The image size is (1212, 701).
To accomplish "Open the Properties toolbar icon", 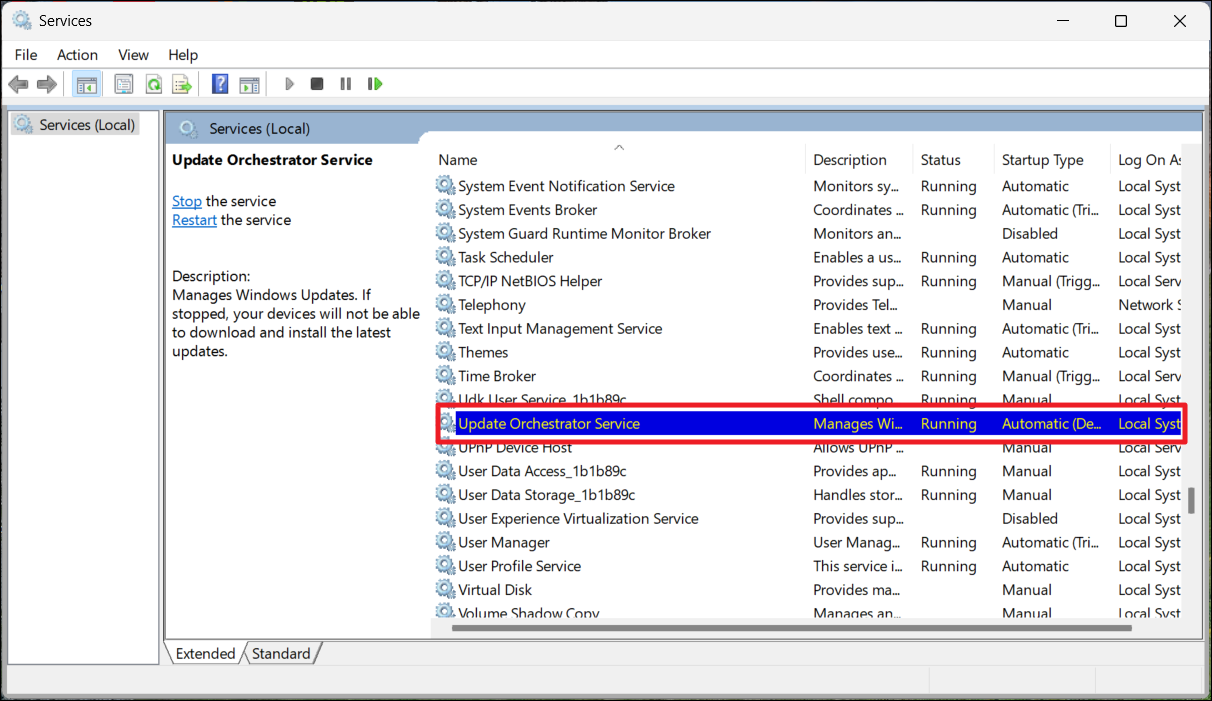I will 124,84.
